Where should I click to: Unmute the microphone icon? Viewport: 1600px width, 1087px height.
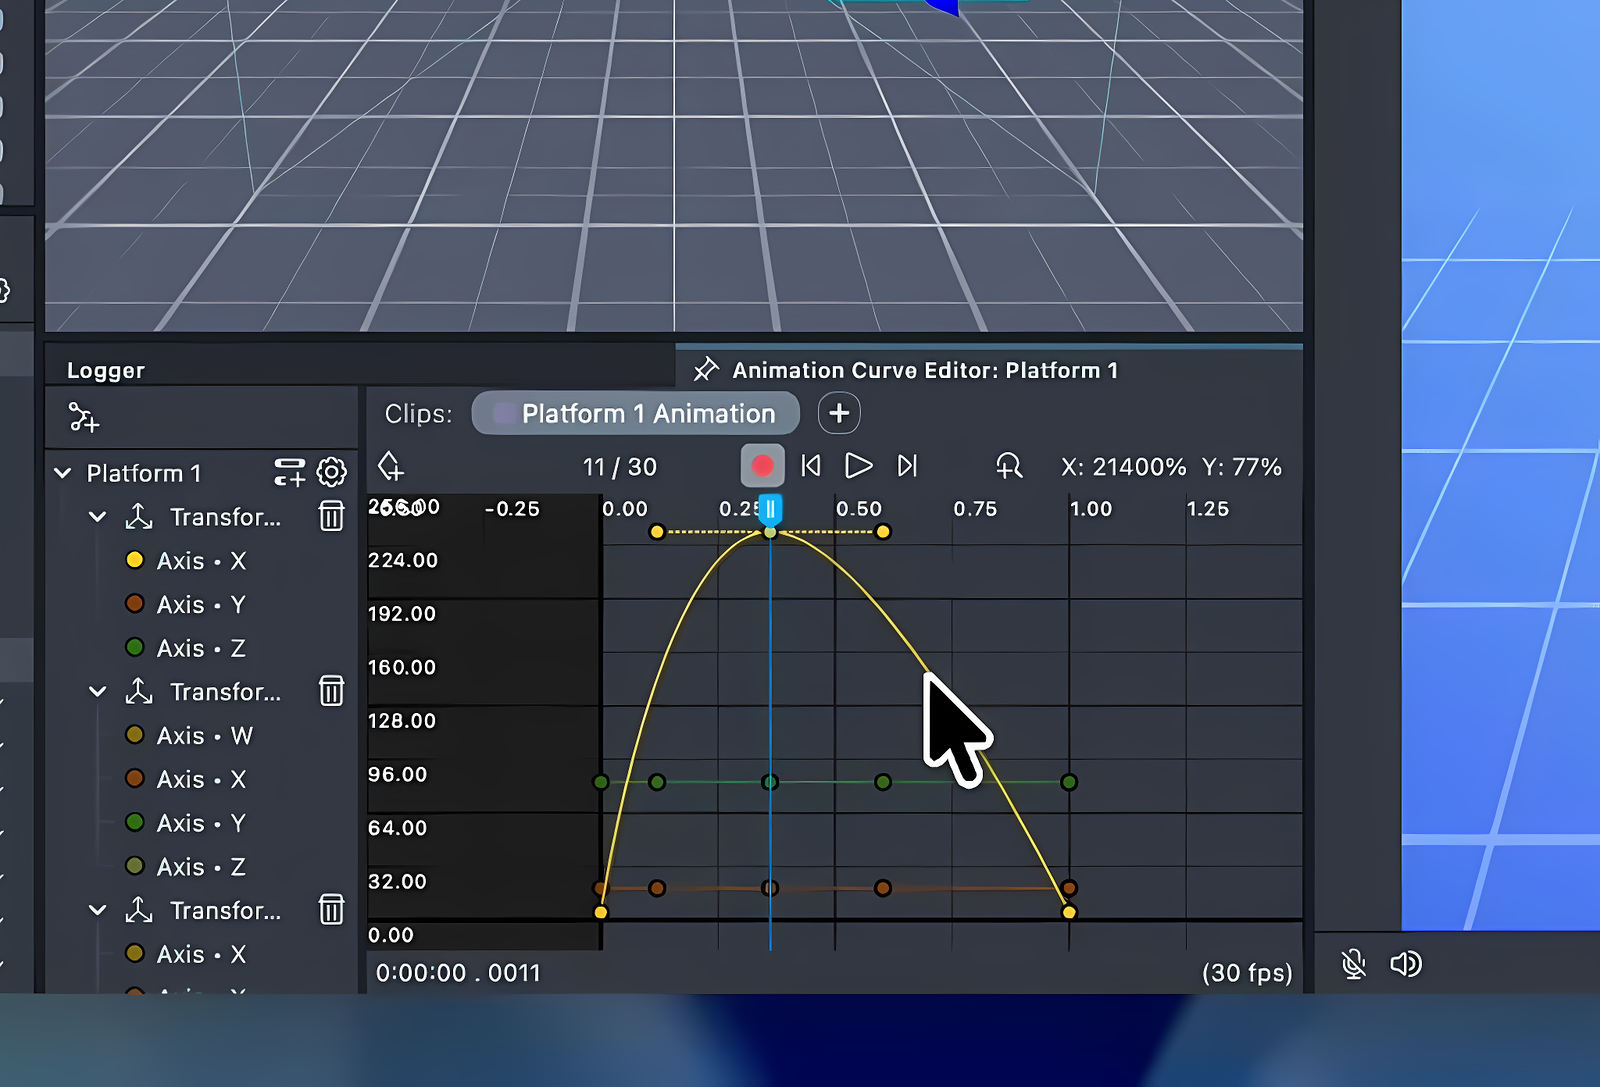[x=1353, y=964]
